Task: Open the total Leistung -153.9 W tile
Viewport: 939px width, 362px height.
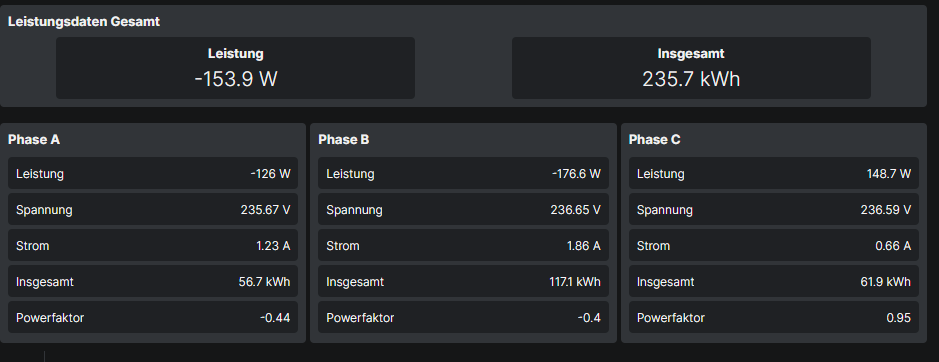Action: click(x=235, y=68)
